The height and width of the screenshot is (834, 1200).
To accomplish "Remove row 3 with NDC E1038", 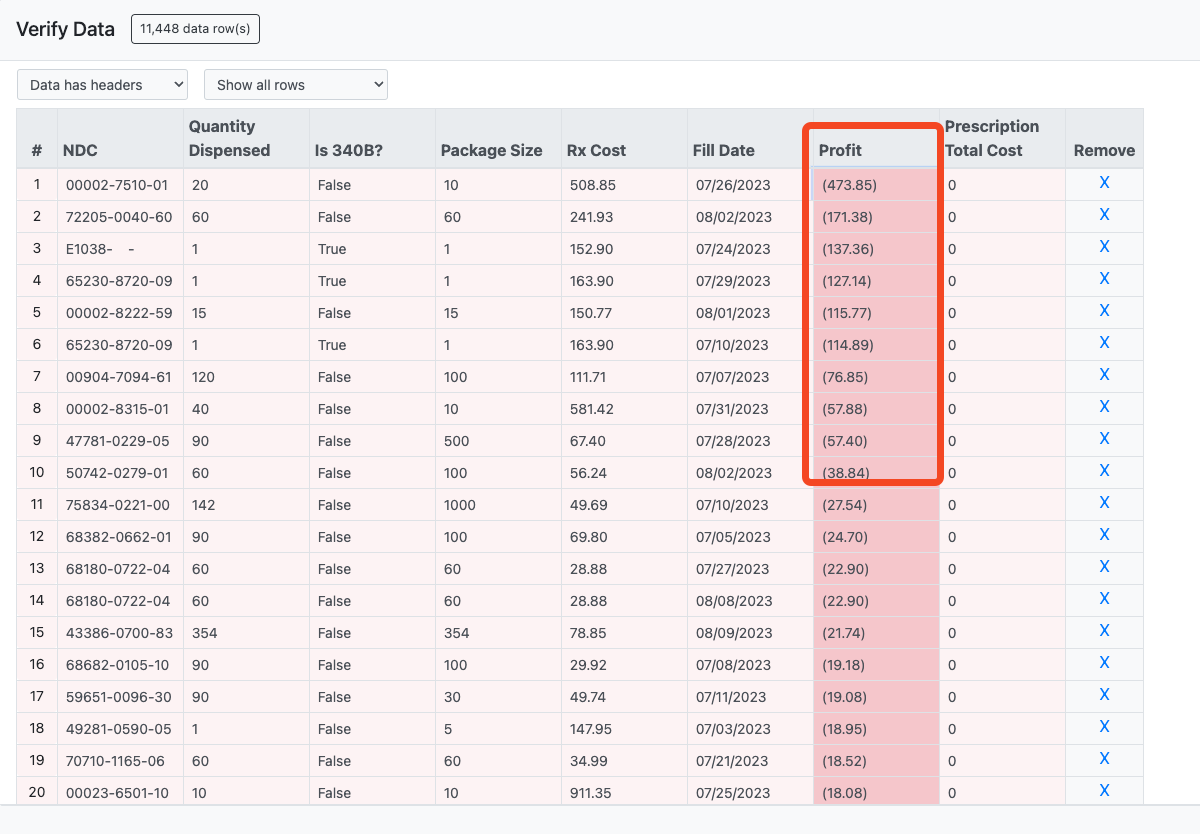I will pyautogui.click(x=1103, y=246).
